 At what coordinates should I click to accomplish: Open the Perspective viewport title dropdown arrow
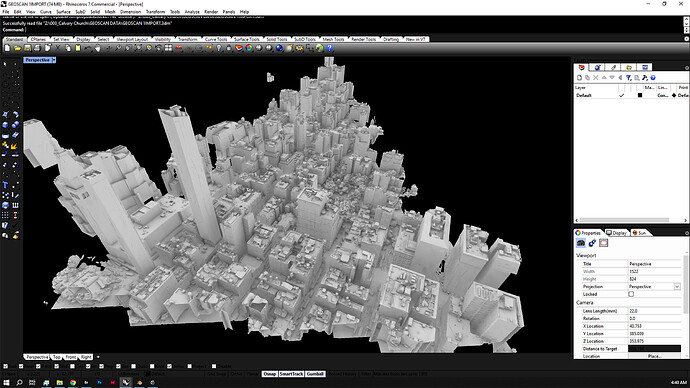pos(54,60)
